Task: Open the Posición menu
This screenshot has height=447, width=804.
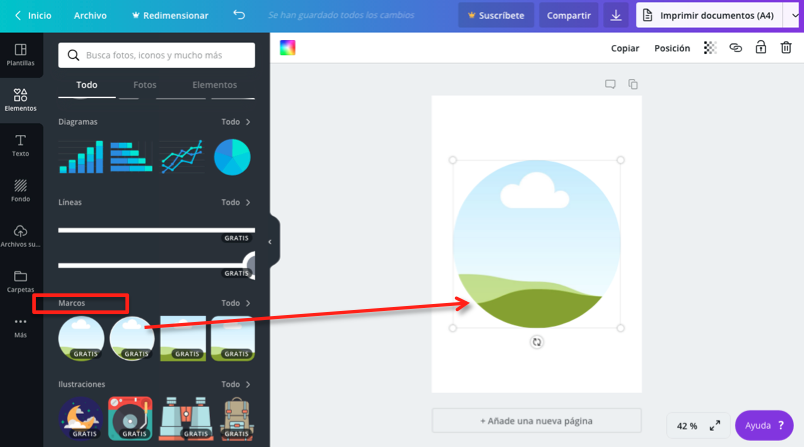Action: [672, 48]
